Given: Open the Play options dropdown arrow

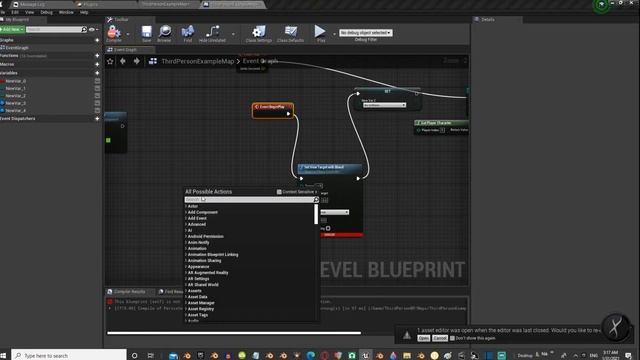Looking at the screenshot, I should pos(334,34).
